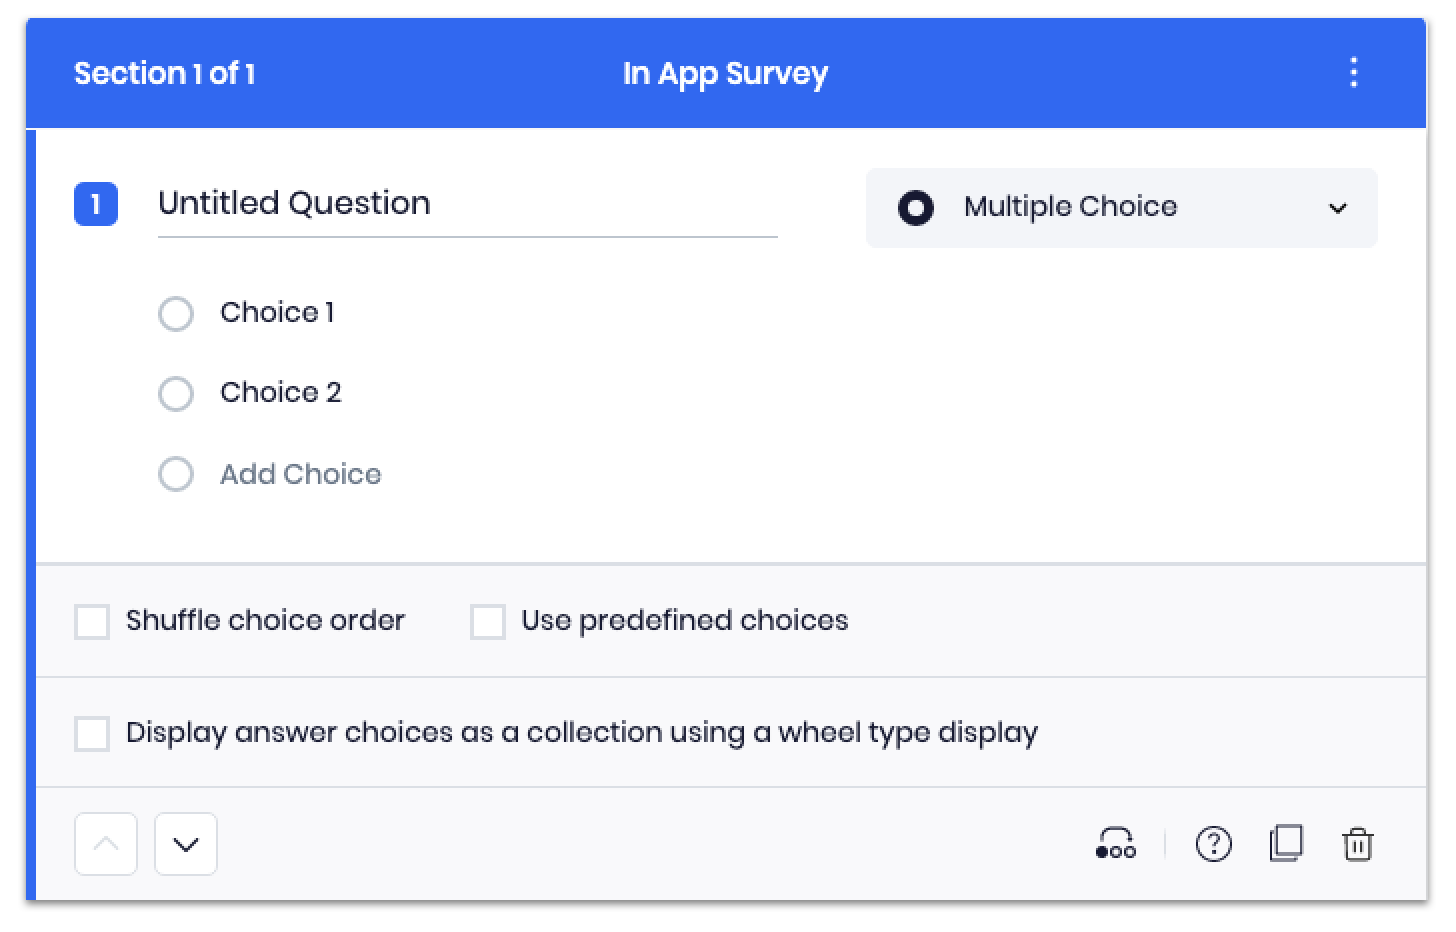Click the skip logic branching icon

tap(1115, 844)
